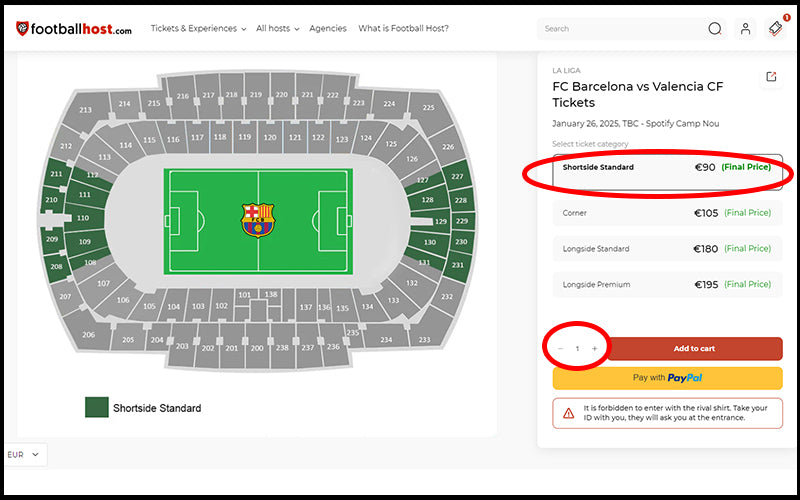800x500 pixels.
Task: Open the EUR currency selector
Action: pyautogui.click(x=25, y=455)
